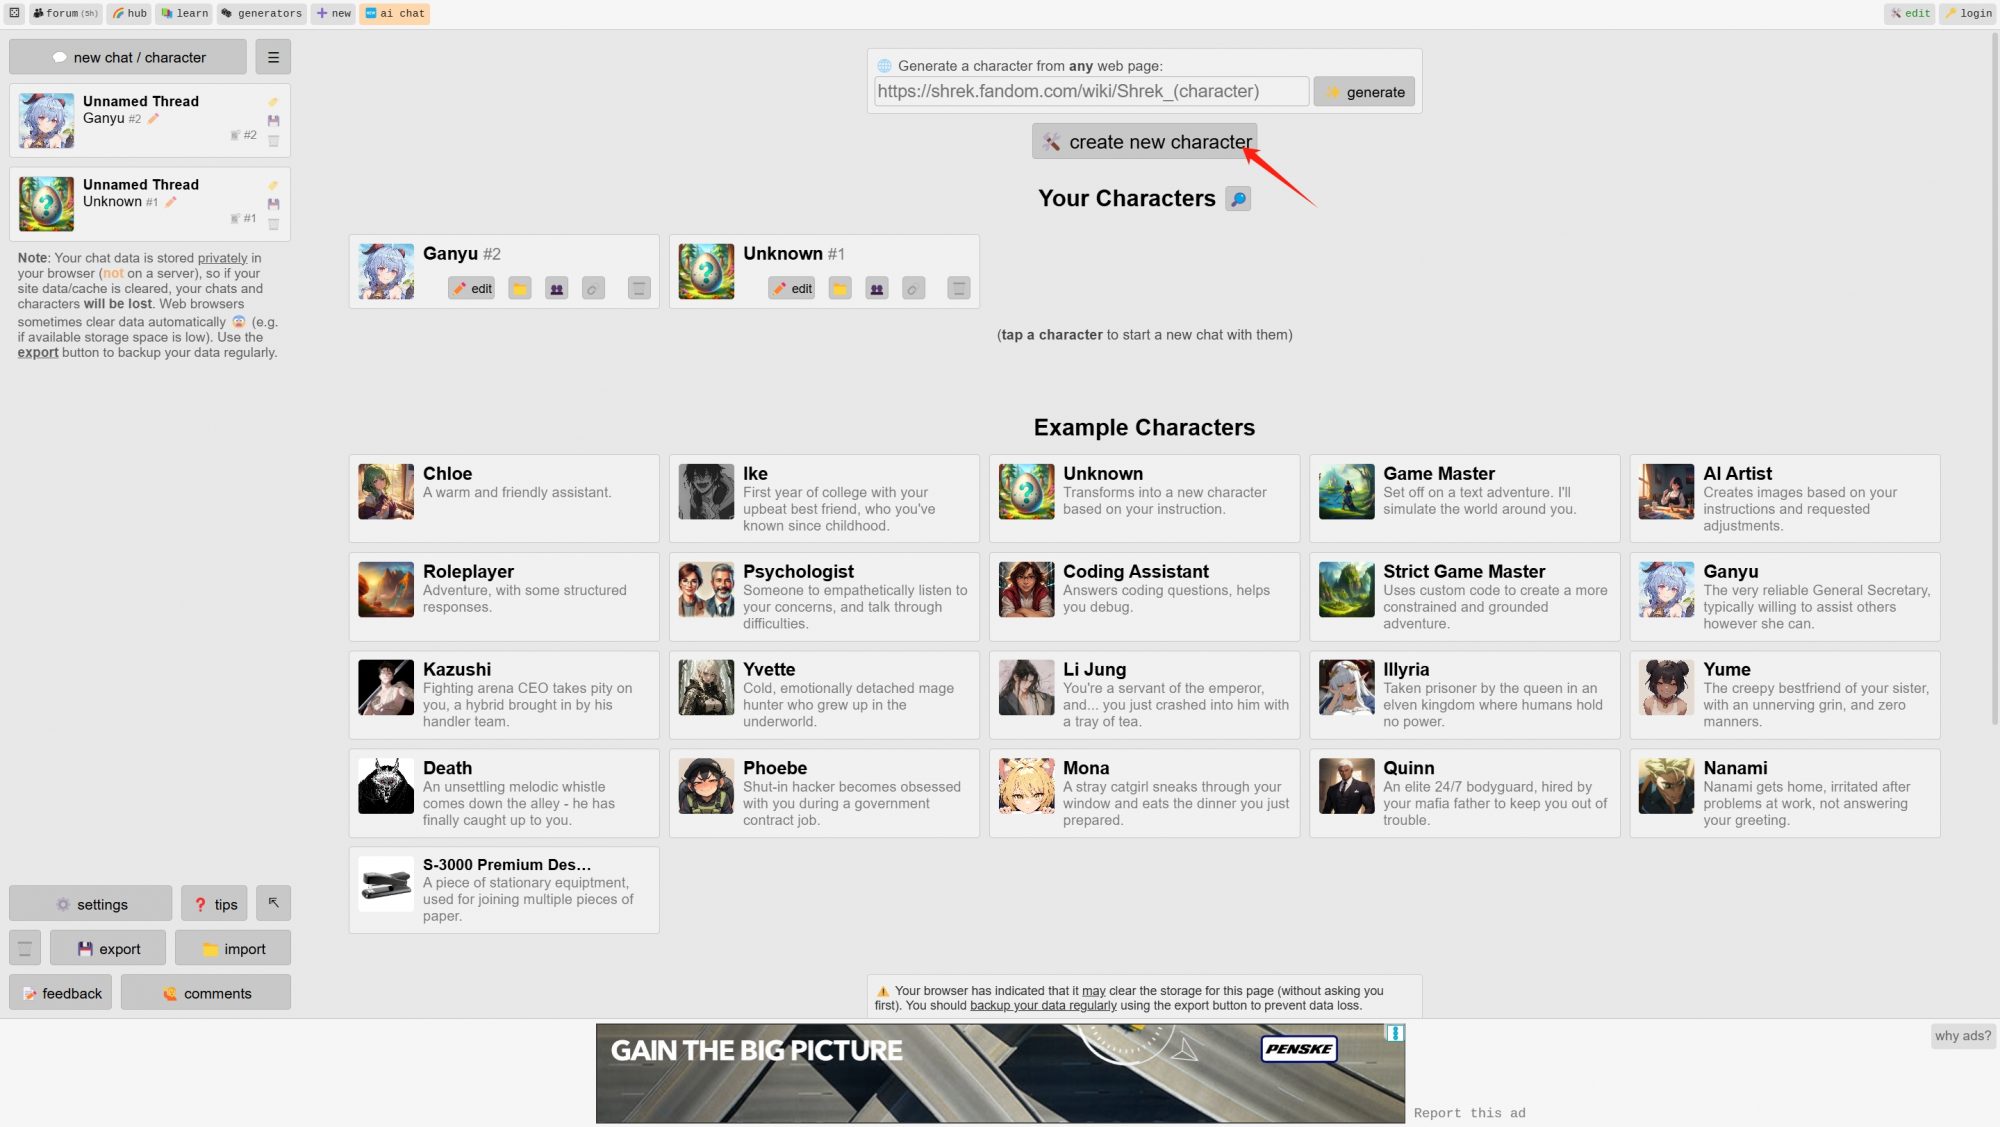Open the folder icon on Ganyu #2 card
The image size is (2000, 1127).
click(520, 289)
